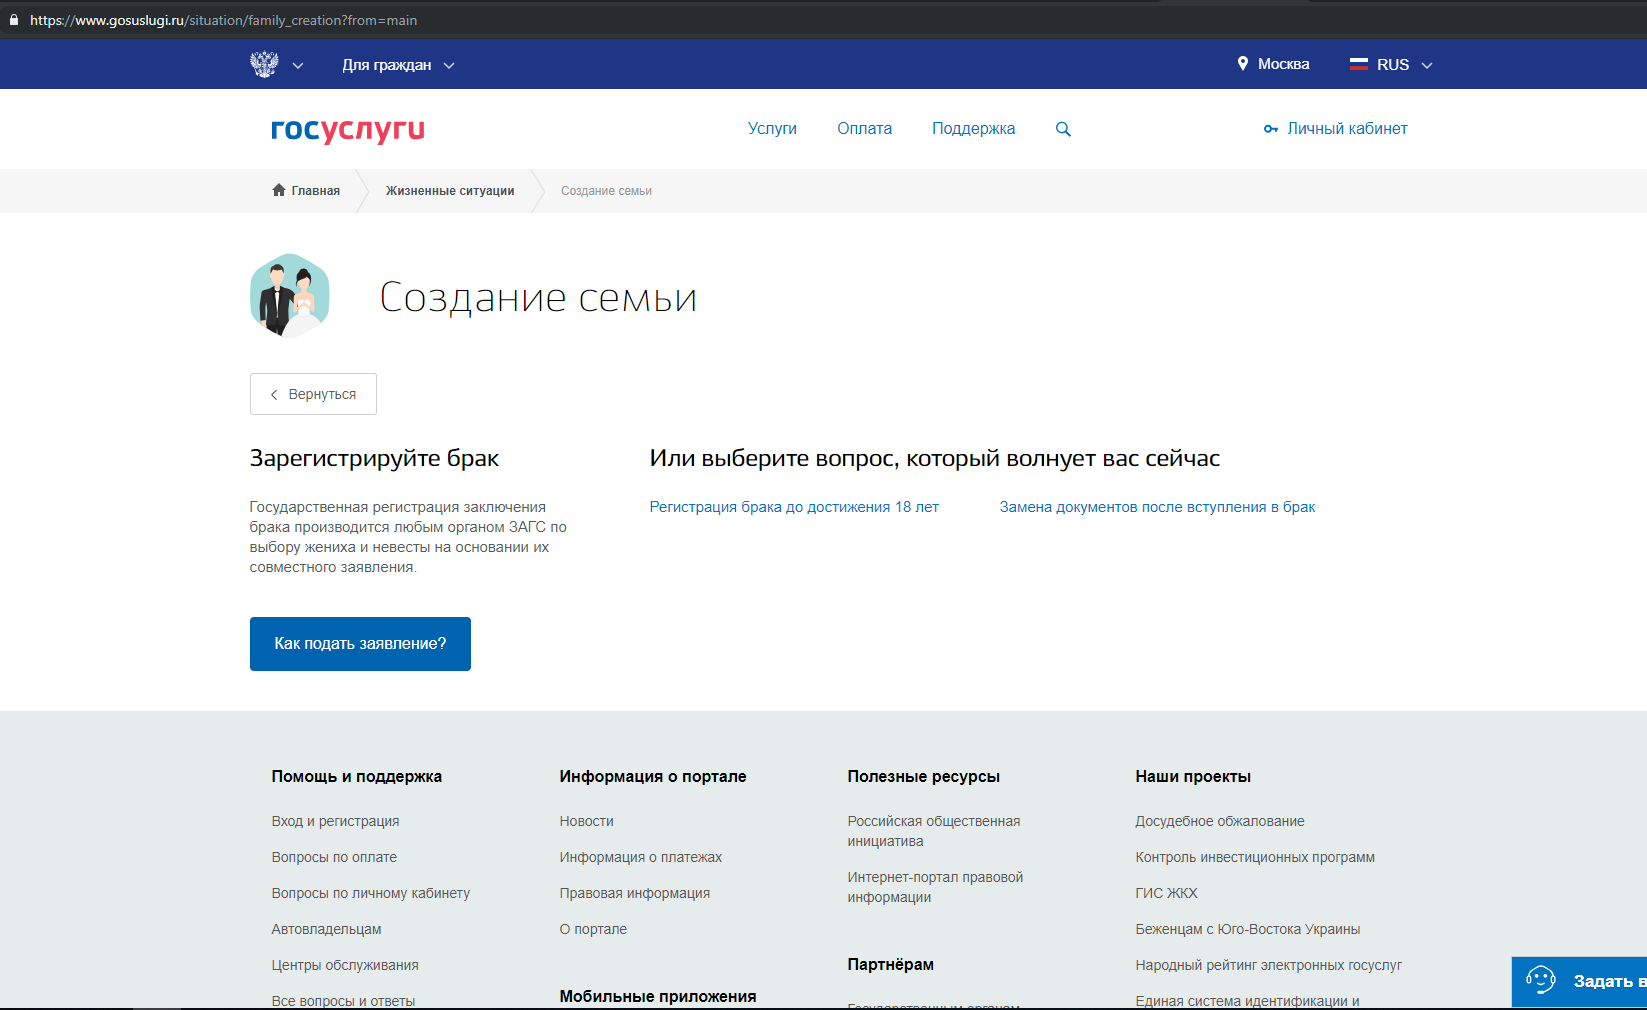This screenshot has height=1010, width=1647.
Task: Open Народный рейтинг электронных госуслуг link
Action: tap(1269, 965)
